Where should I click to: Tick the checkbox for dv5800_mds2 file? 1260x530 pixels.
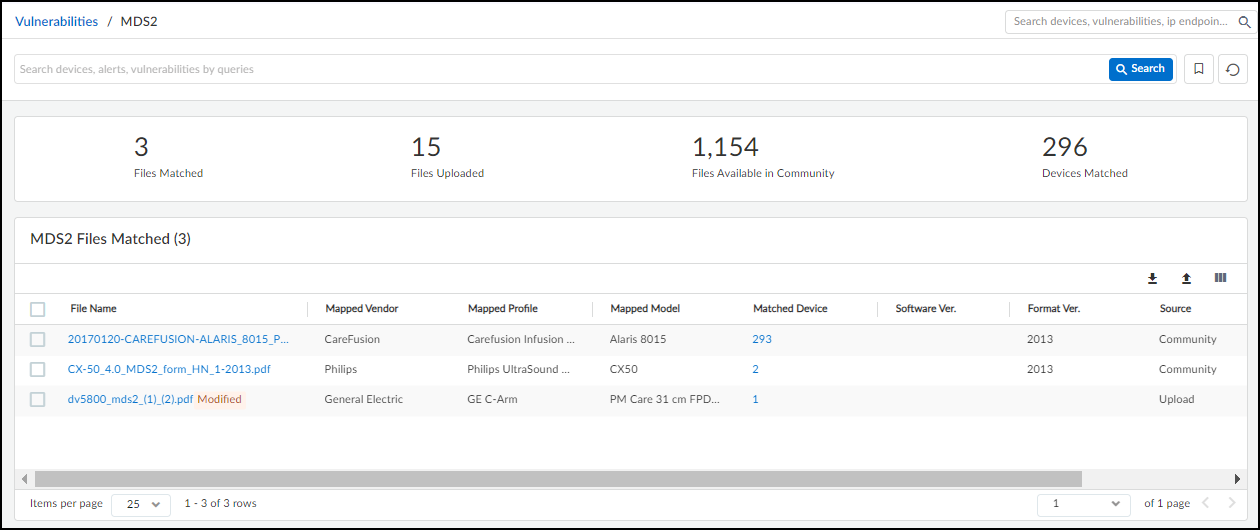point(38,399)
